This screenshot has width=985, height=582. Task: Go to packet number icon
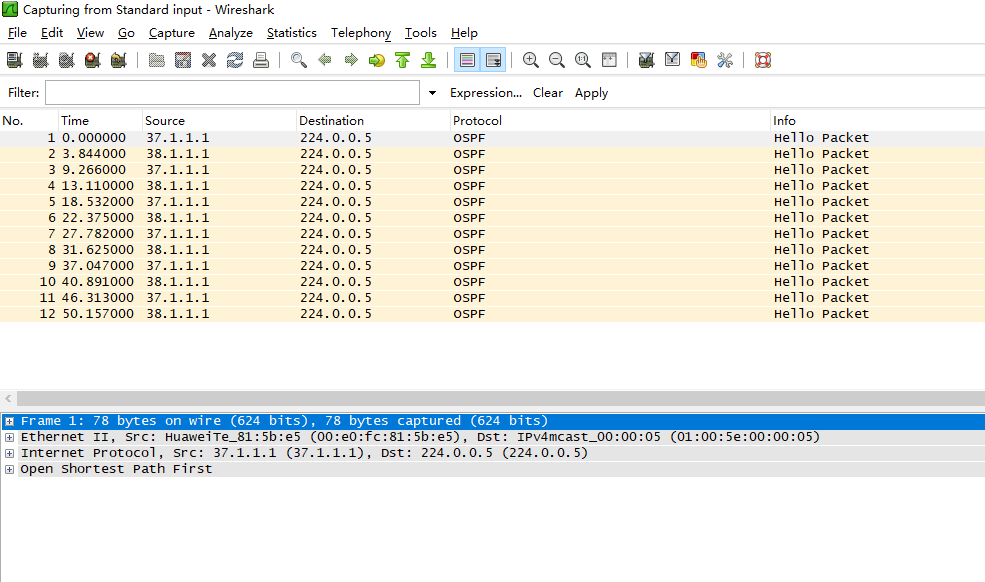coord(377,60)
